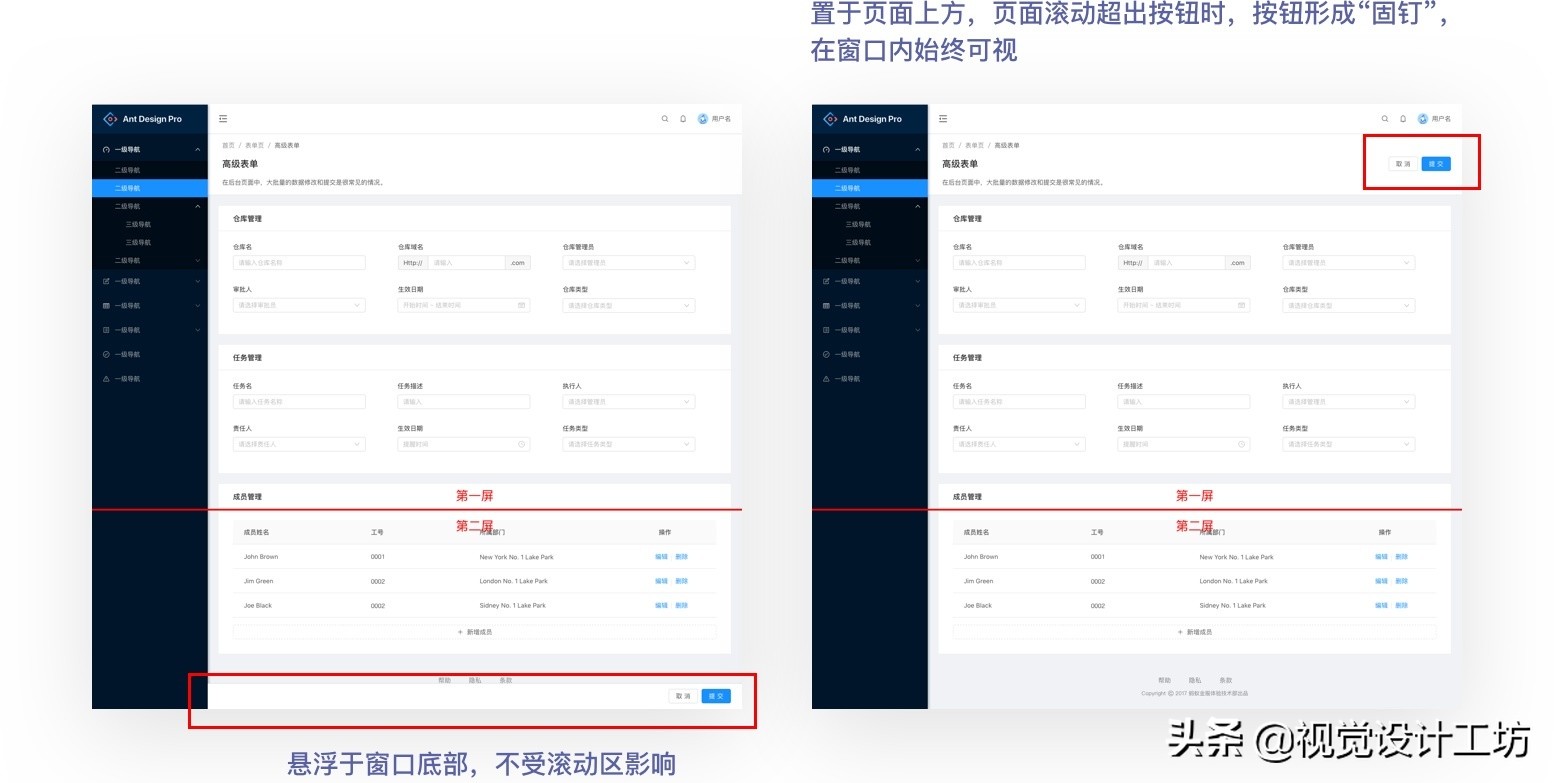Screen dimensions: 1554x783
Task: Select the highlighted blue 二级导航 item in right mockup
Action: [870, 188]
